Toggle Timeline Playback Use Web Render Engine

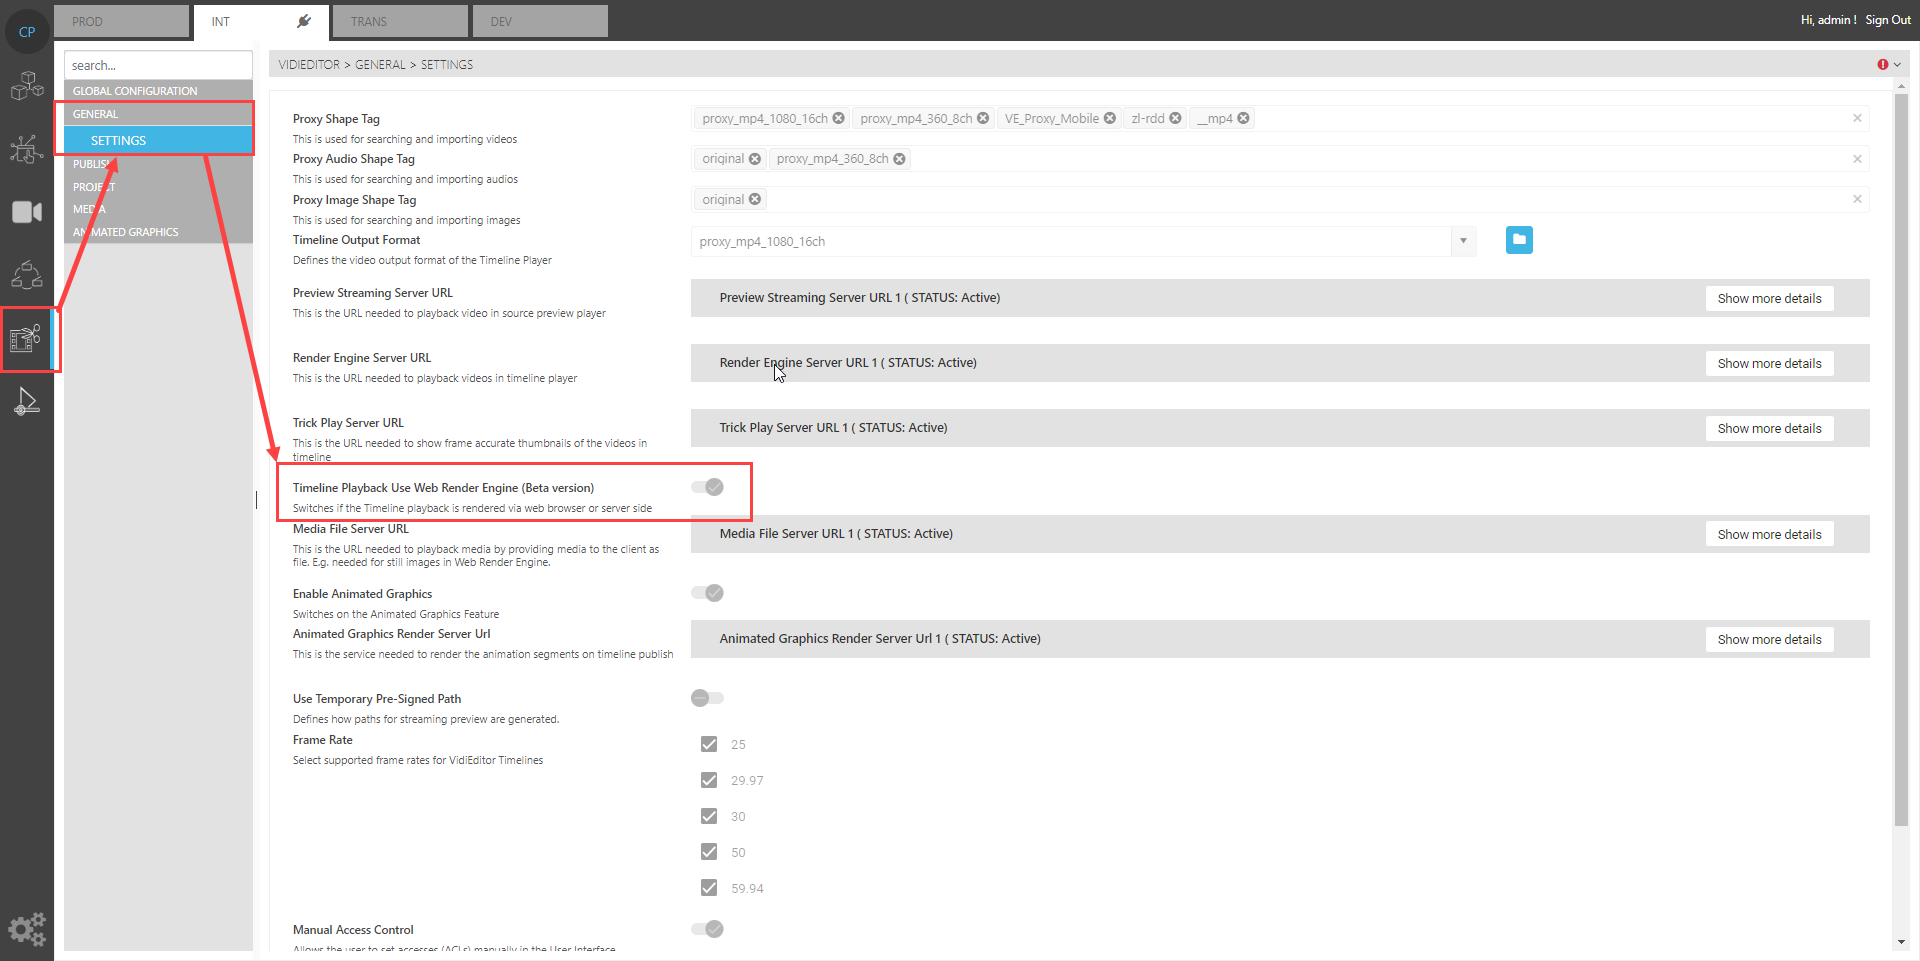click(x=708, y=487)
